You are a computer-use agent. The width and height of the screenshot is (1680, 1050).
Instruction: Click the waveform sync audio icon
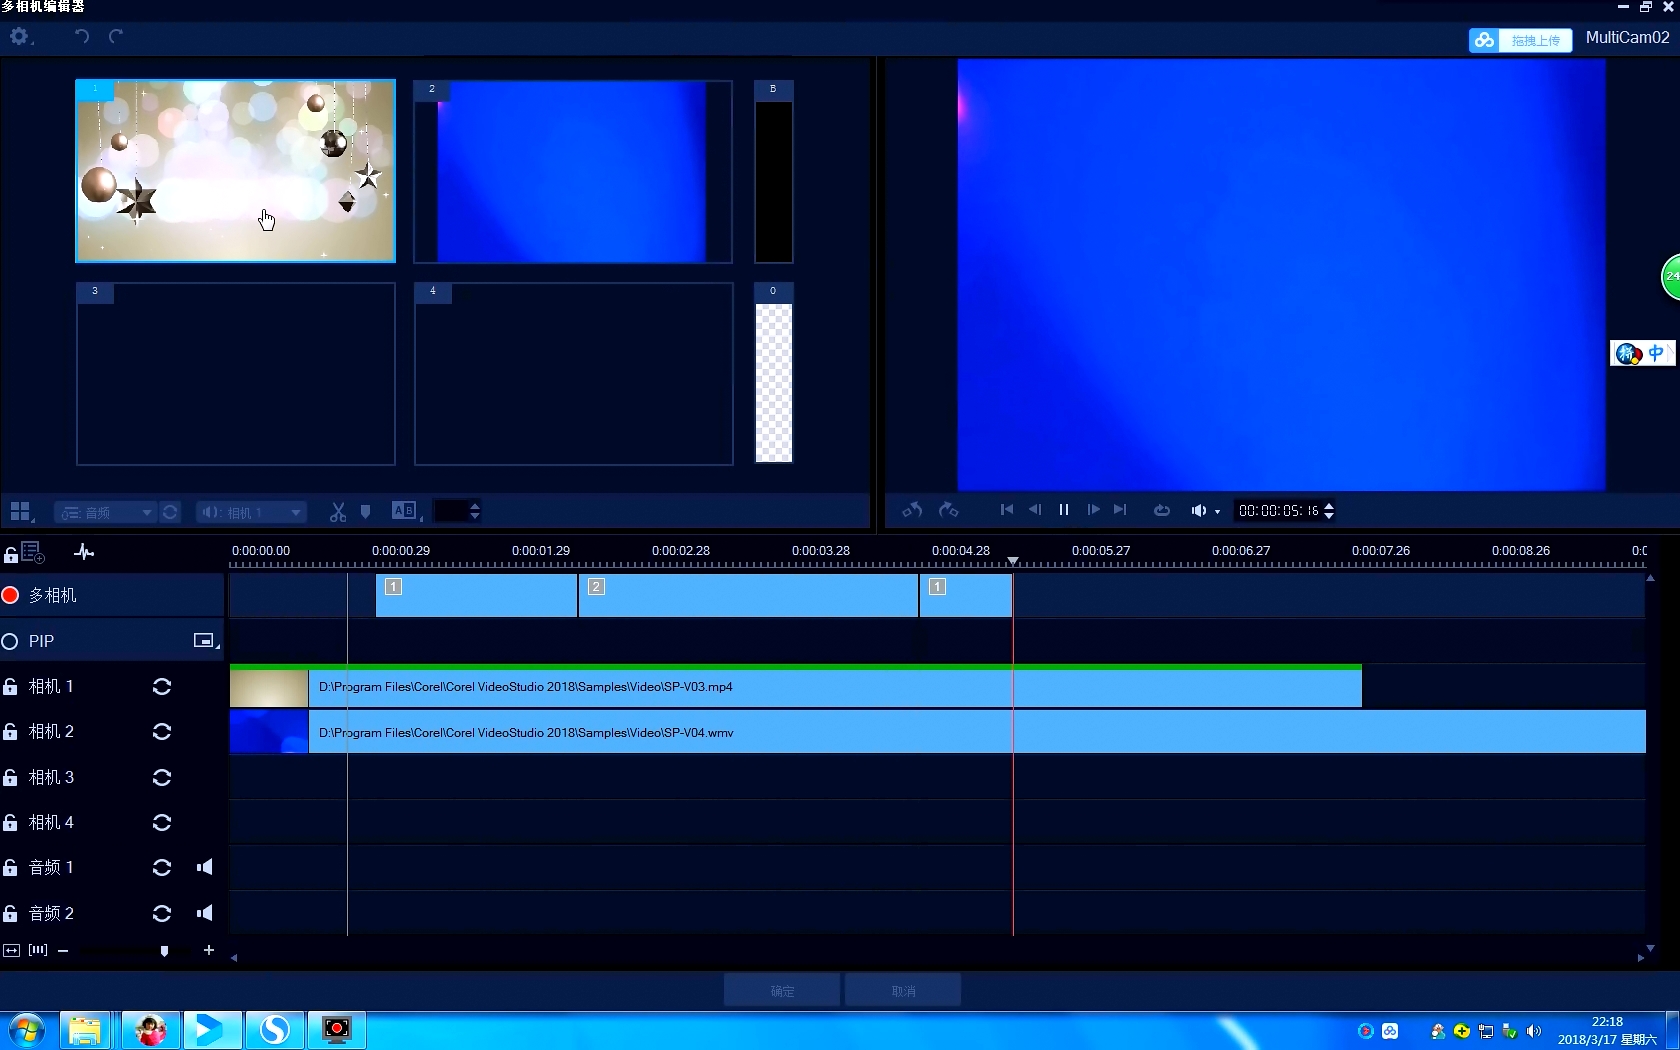pos(84,552)
